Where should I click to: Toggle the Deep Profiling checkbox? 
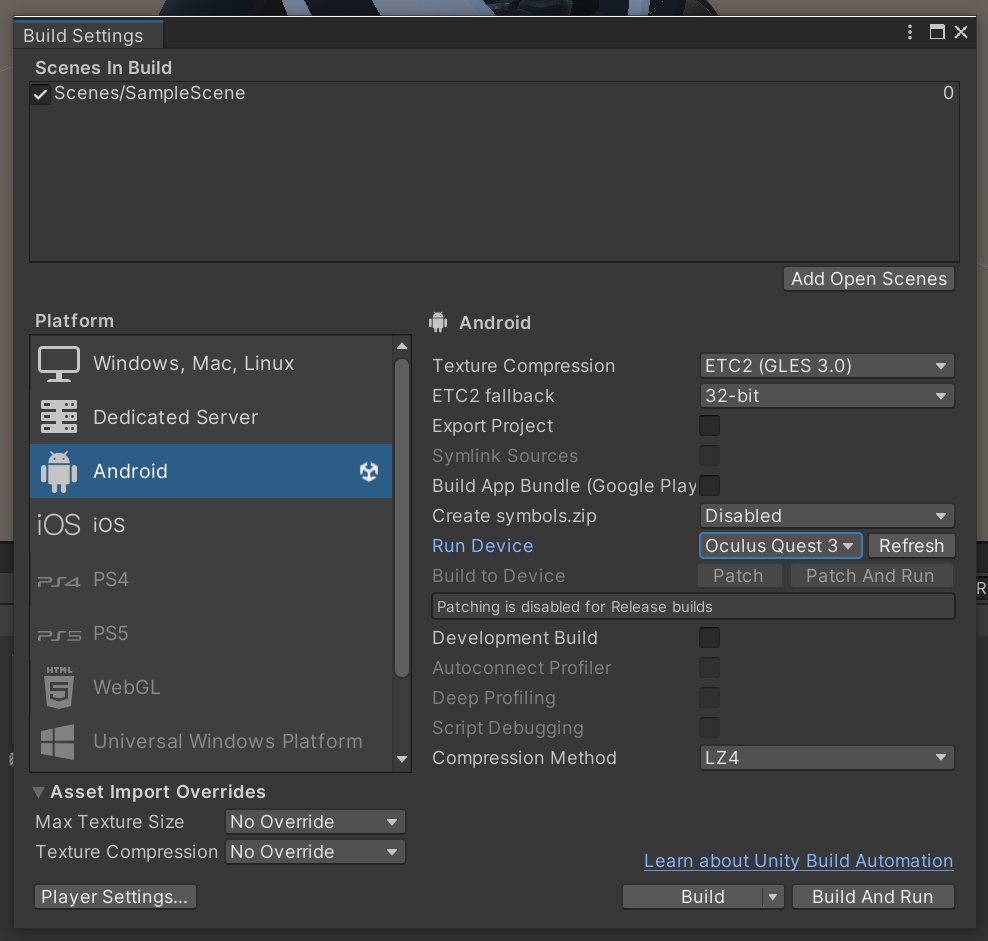[709, 698]
